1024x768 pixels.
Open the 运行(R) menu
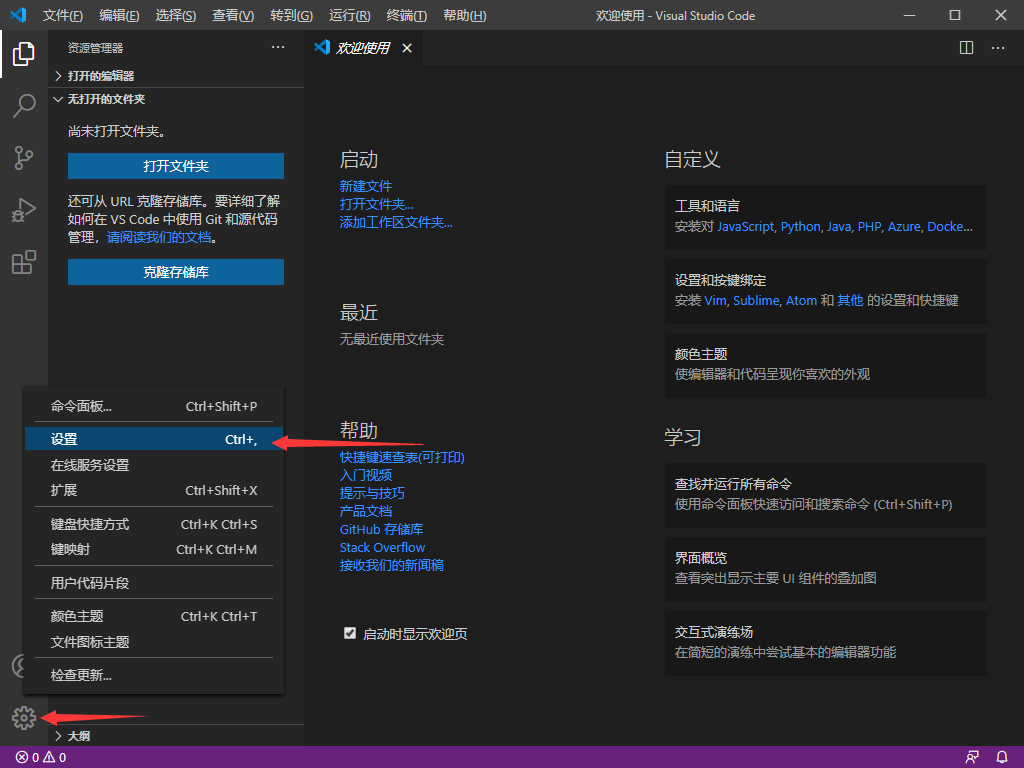click(349, 15)
